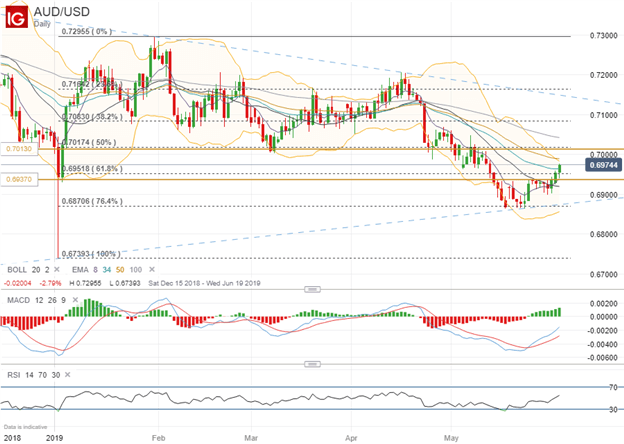The image size is (624, 444).
Task: Click the RSI 70 level axis label
Action: (613, 387)
